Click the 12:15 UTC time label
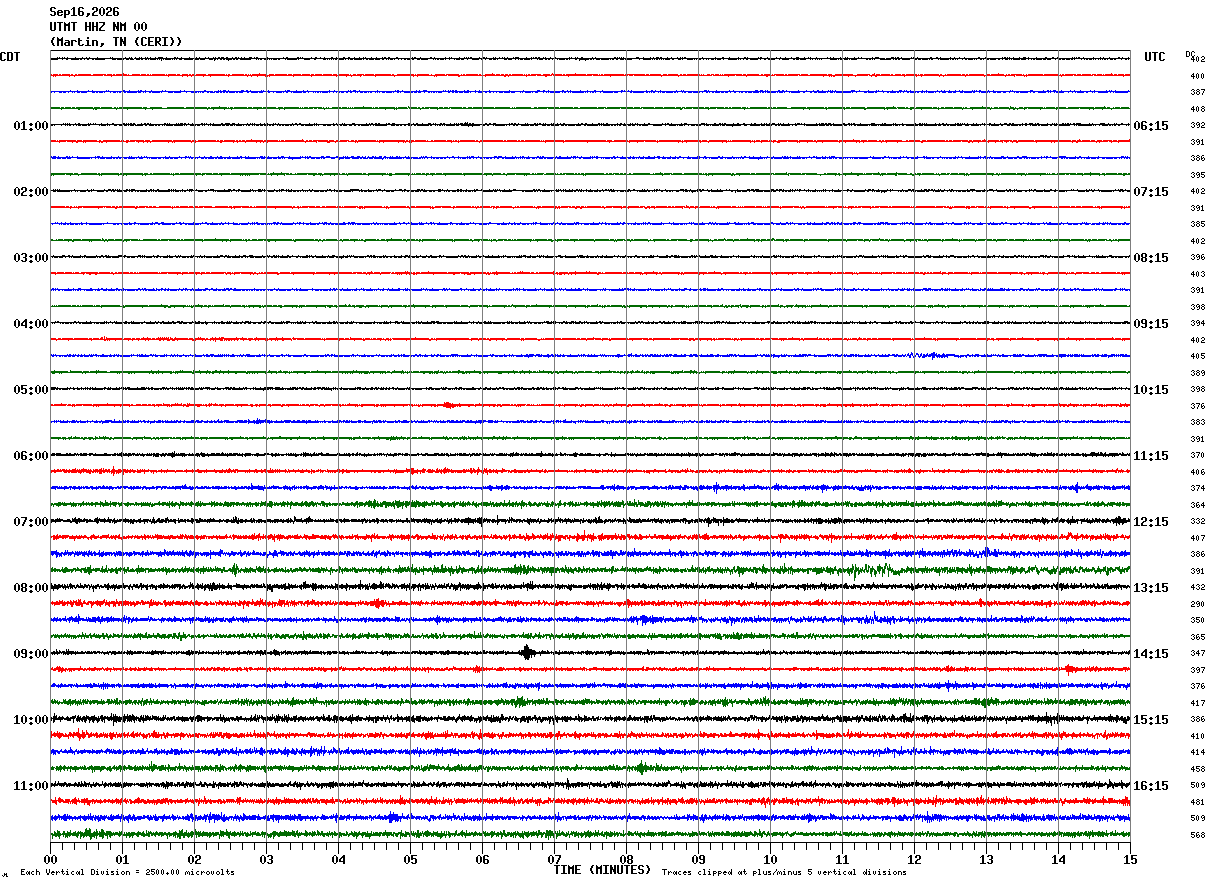 1151,522
